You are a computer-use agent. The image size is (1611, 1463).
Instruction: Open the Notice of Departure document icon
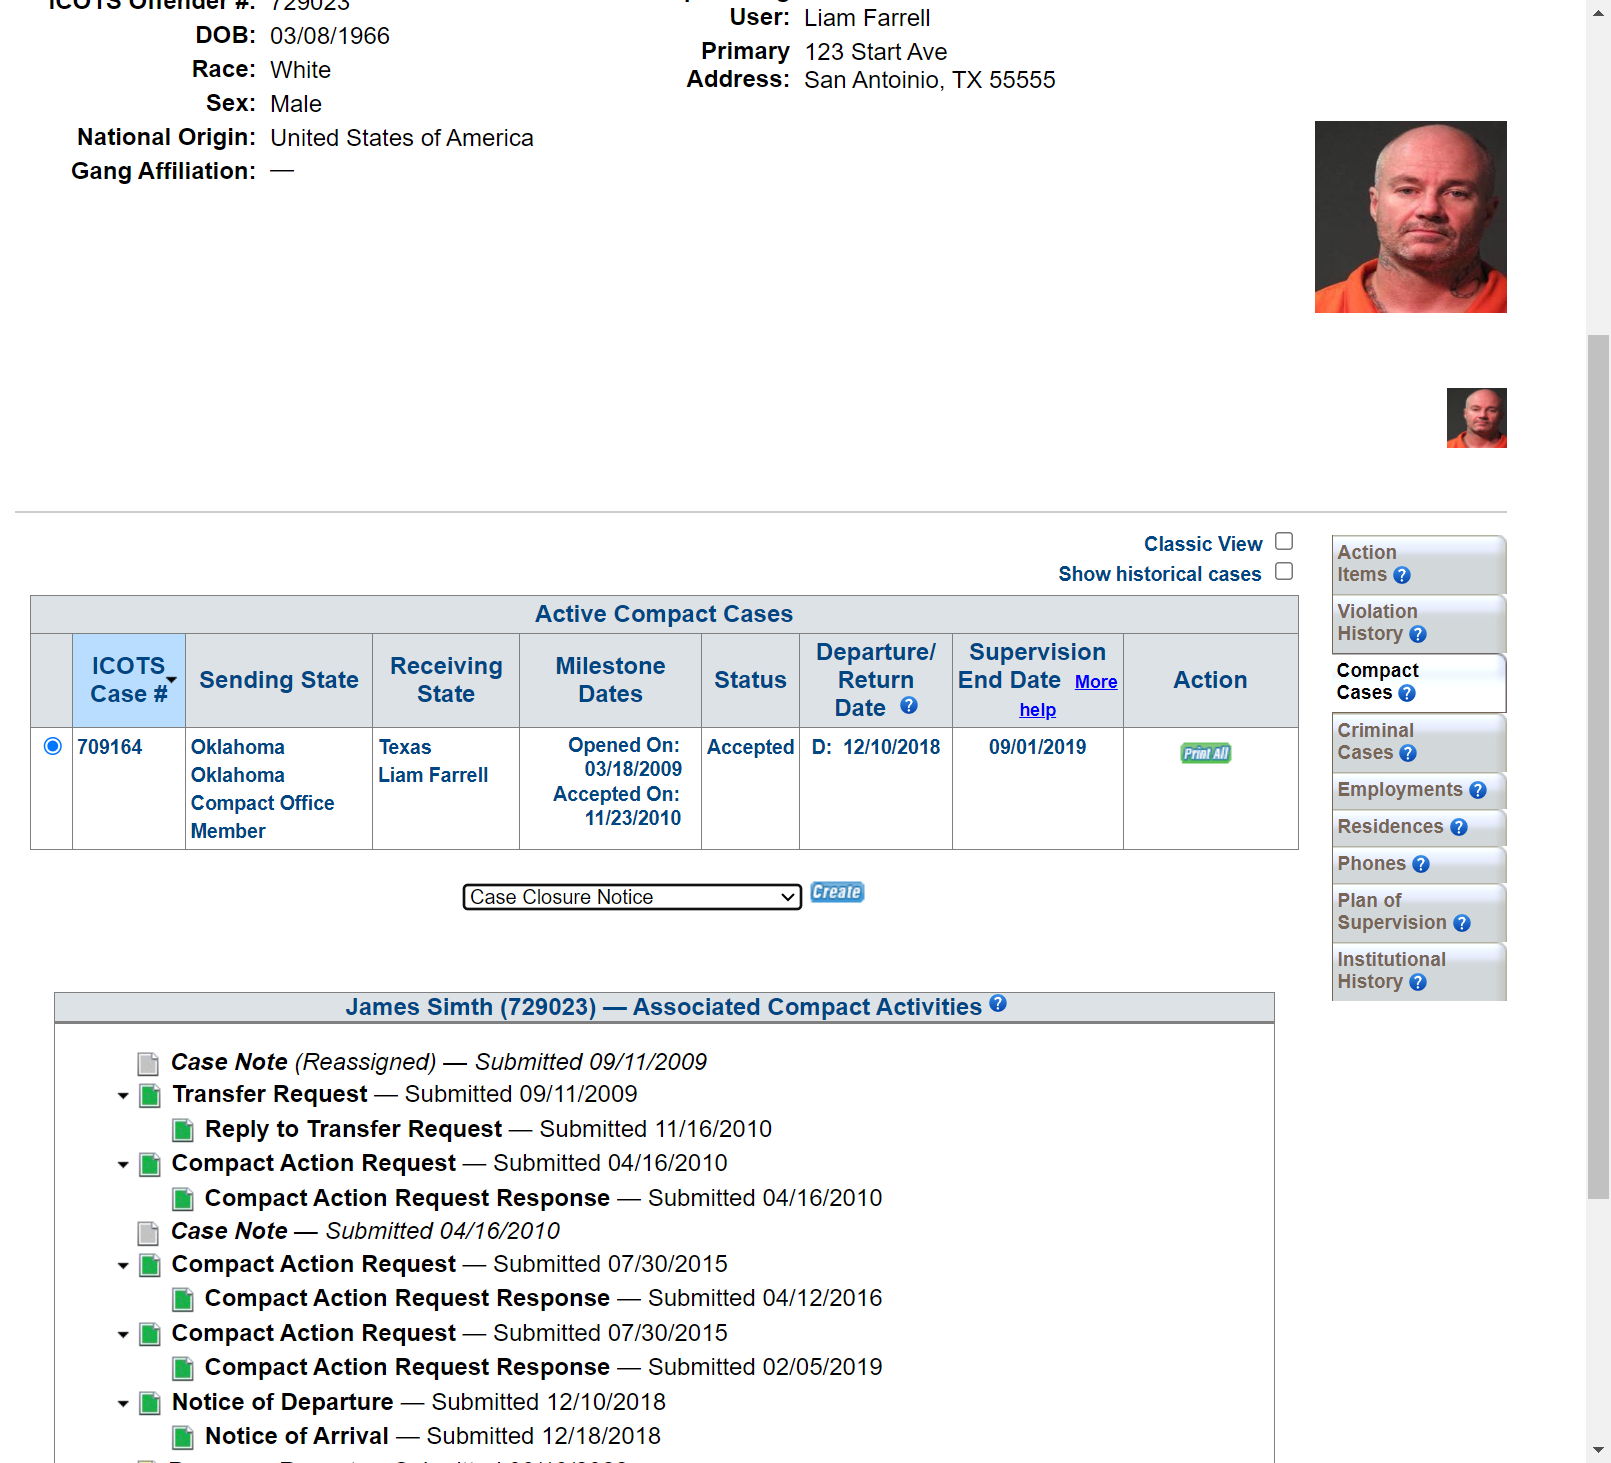pyautogui.click(x=150, y=1404)
